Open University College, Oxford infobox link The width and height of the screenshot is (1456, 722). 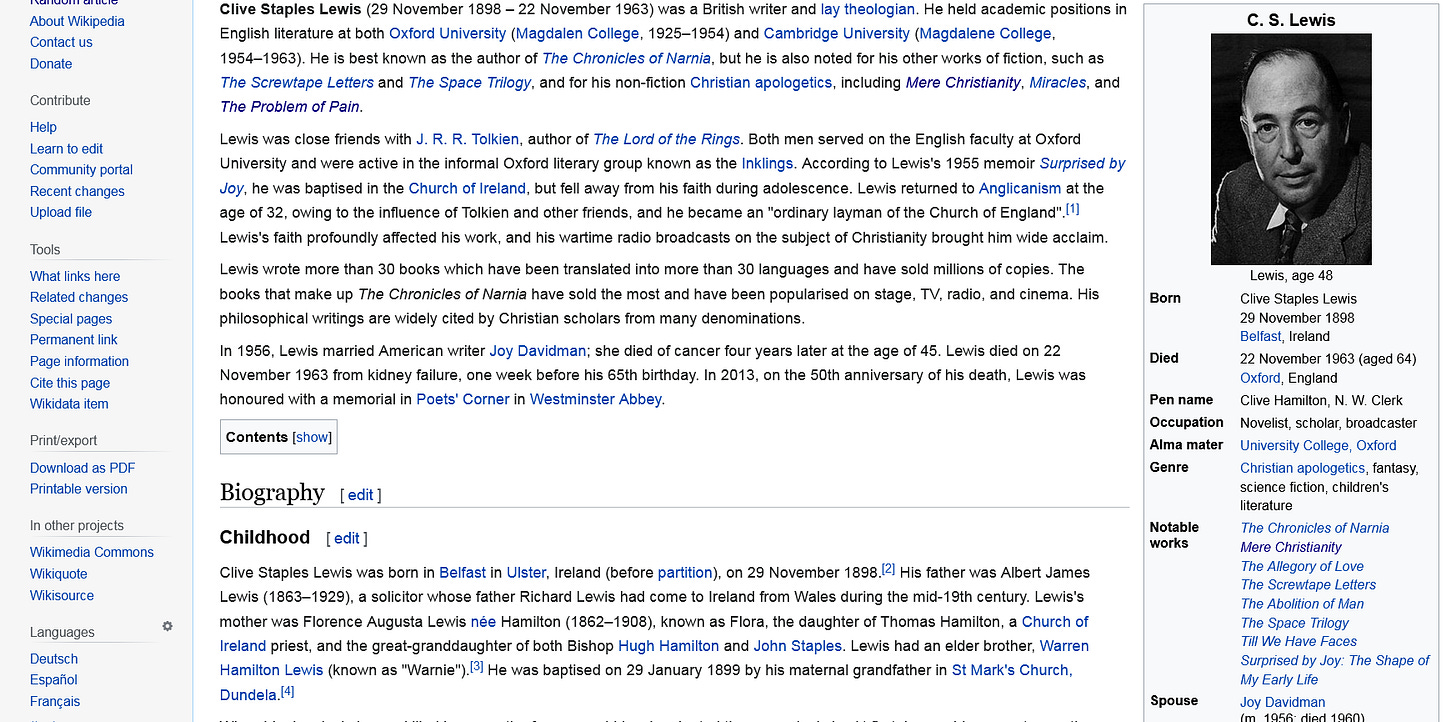coord(1318,445)
